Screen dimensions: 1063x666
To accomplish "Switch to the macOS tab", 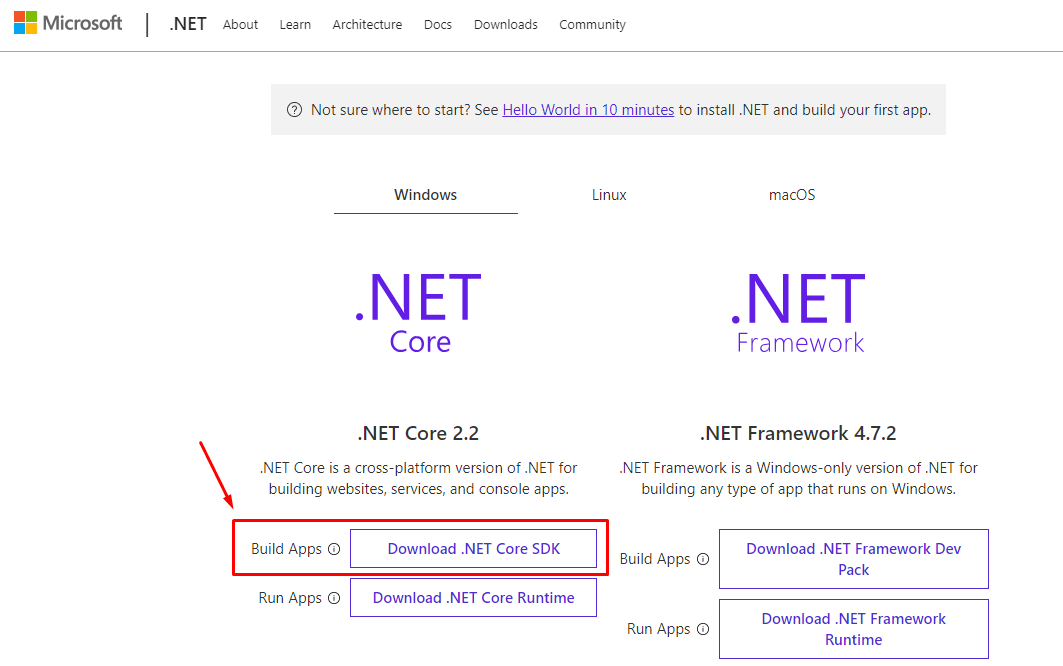I will tap(792, 195).
